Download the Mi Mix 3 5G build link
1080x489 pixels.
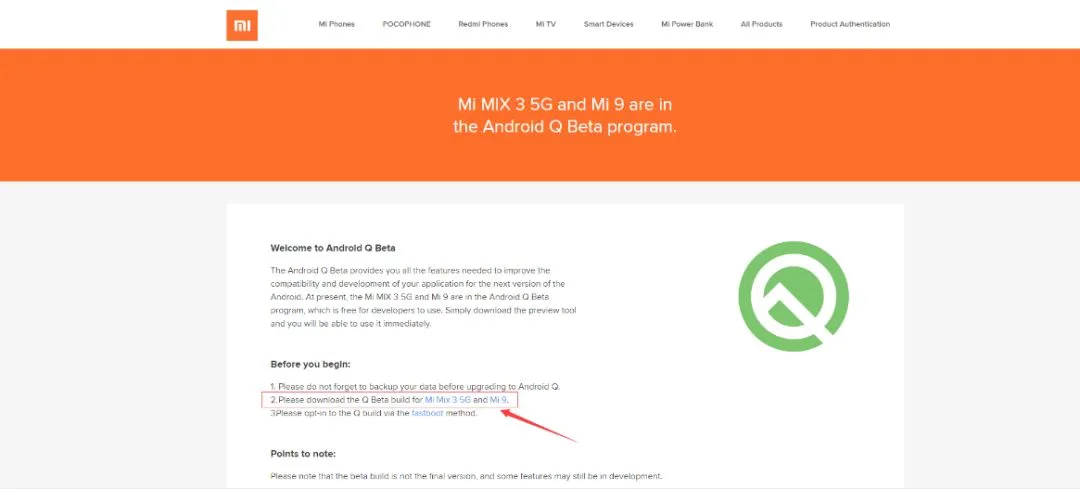tap(448, 399)
